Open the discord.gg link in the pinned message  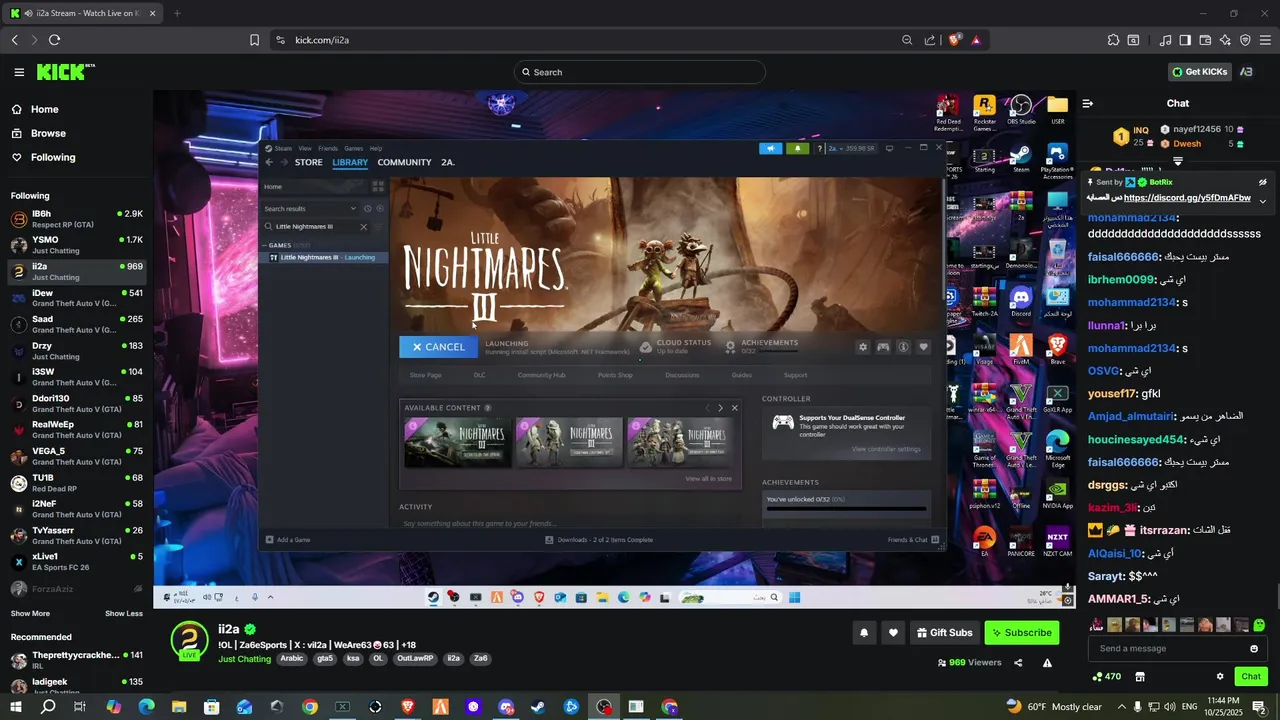coord(1187,198)
